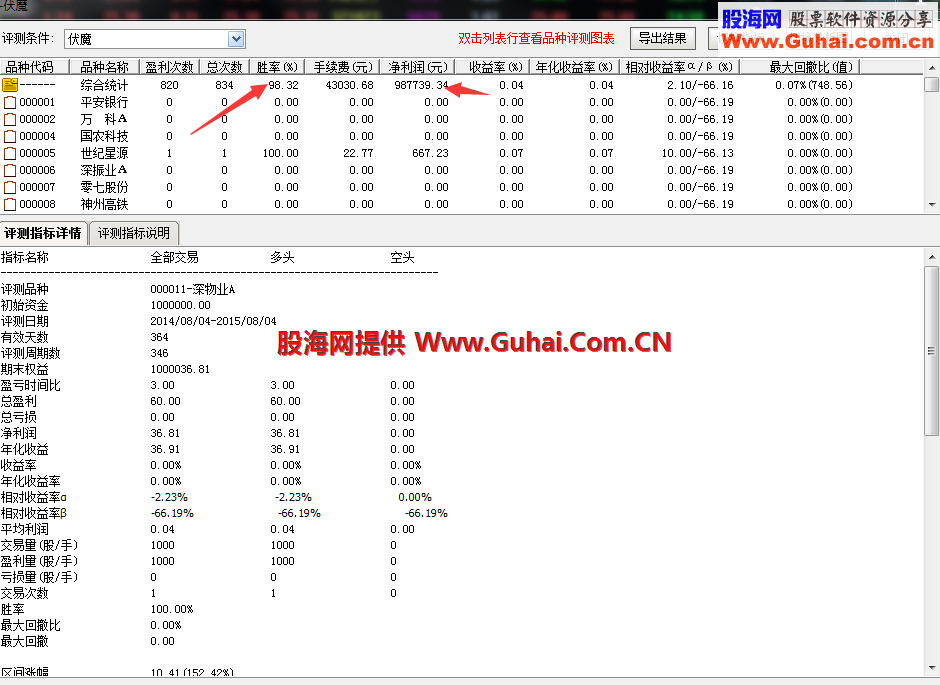Sort by the 手续费(元) column header

pos(343,67)
